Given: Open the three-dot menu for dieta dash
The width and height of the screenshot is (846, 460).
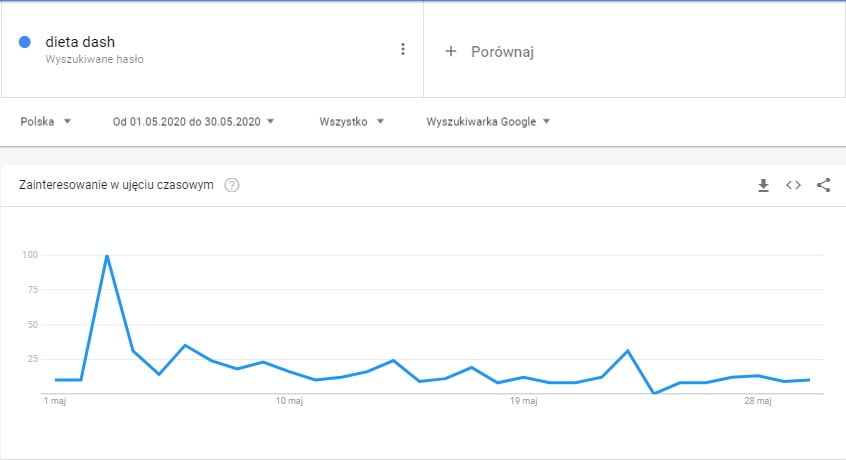Looking at the screenshot, I should point(402,49).
